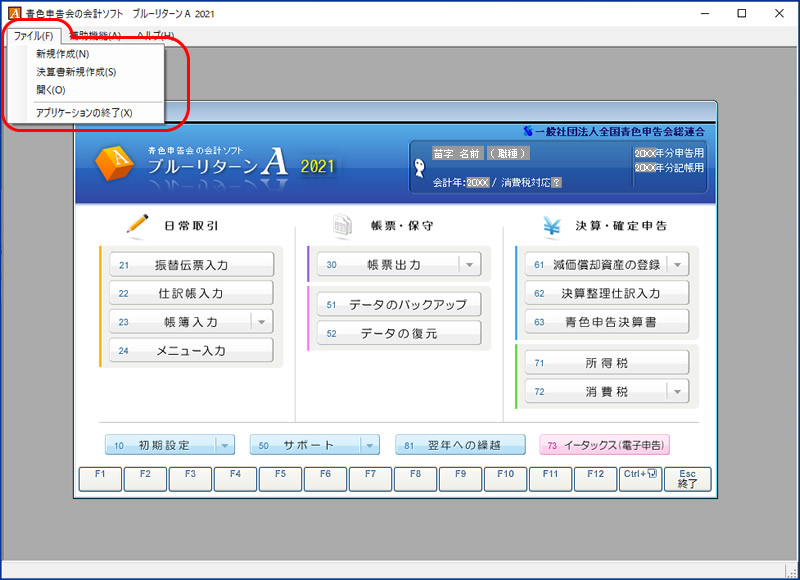Screen dimensions: 800x580
Task: Launch イータックス(電子申告) pink button
Action: point(605,445)
